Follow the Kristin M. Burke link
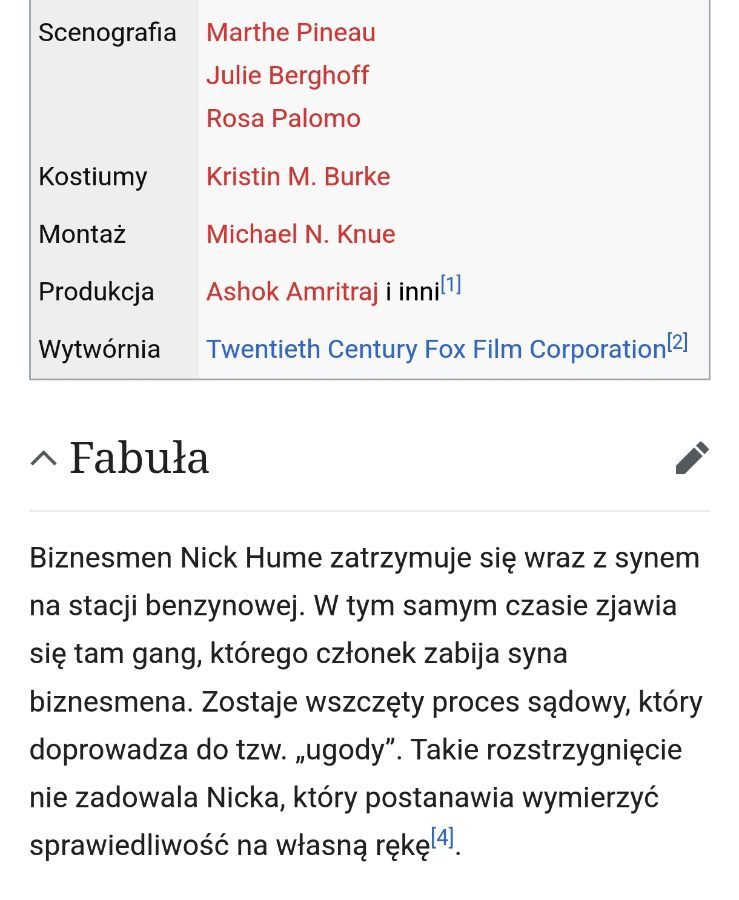This screenshot has height=900, width=739. (x=298, y=176)
